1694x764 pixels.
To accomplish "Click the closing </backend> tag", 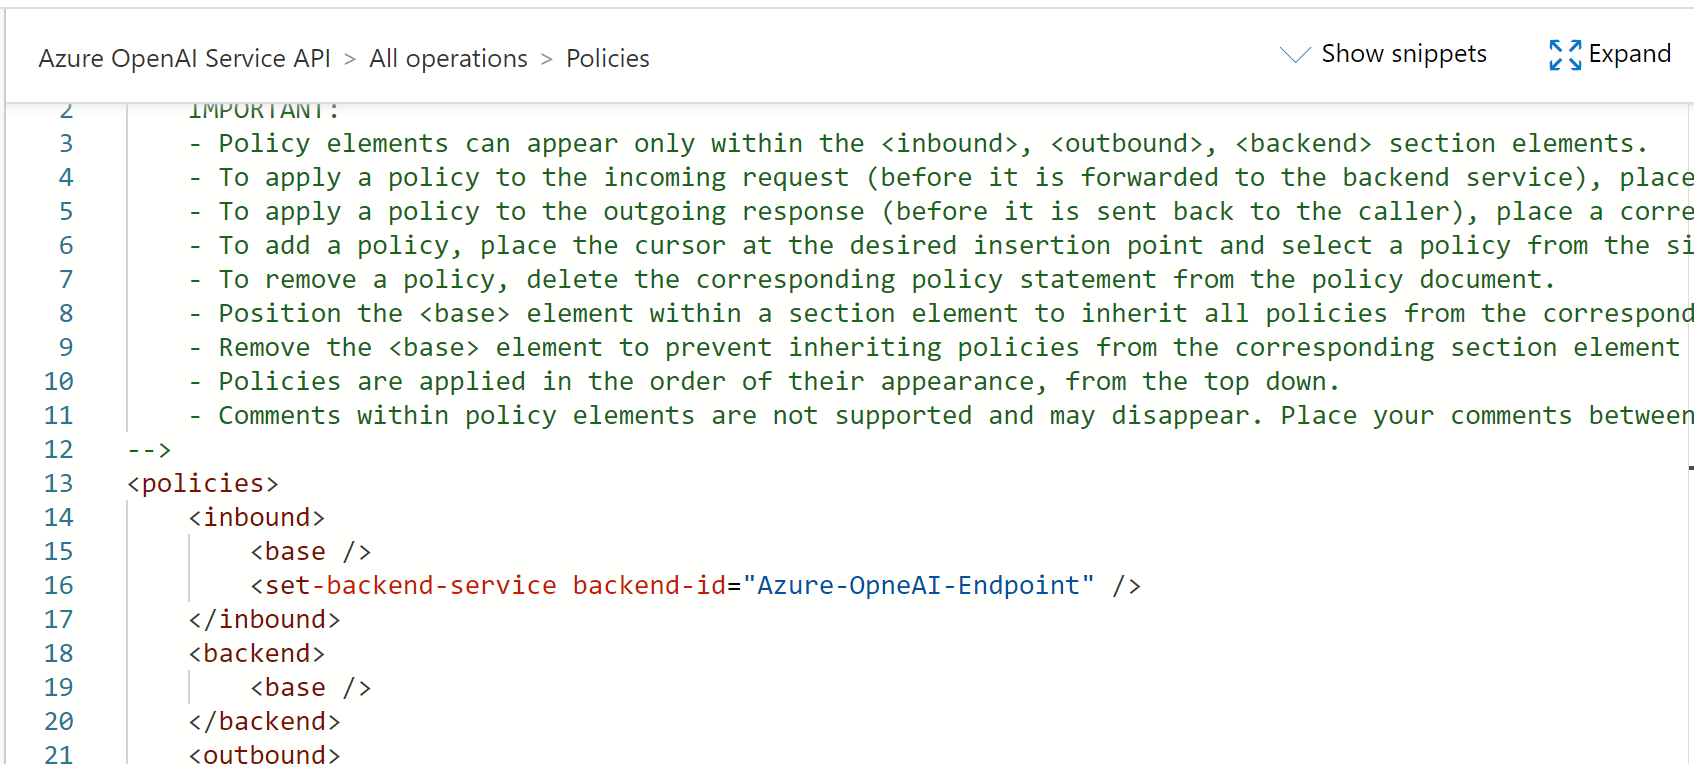I will (x=265, y=722).
